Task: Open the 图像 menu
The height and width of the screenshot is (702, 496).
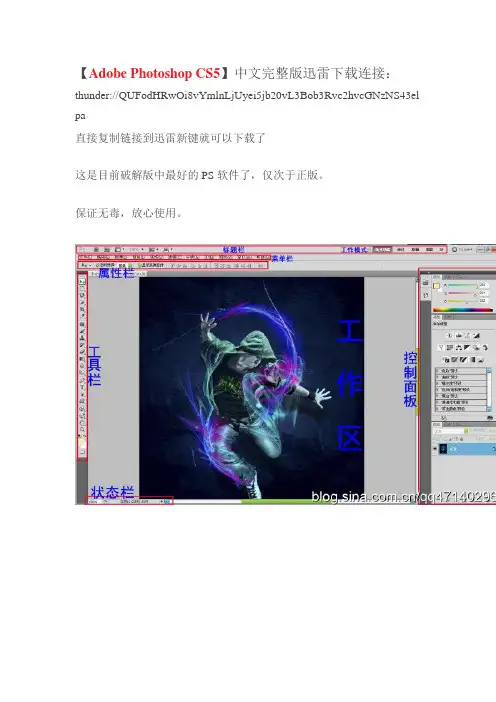Action: [x=120, y=257]
